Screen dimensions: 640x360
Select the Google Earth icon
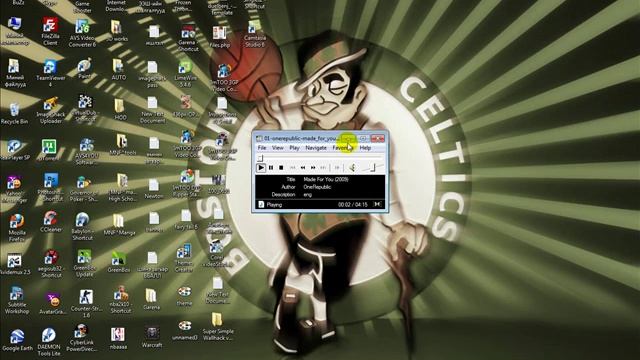pyautogui.click(x=17, y=341)
